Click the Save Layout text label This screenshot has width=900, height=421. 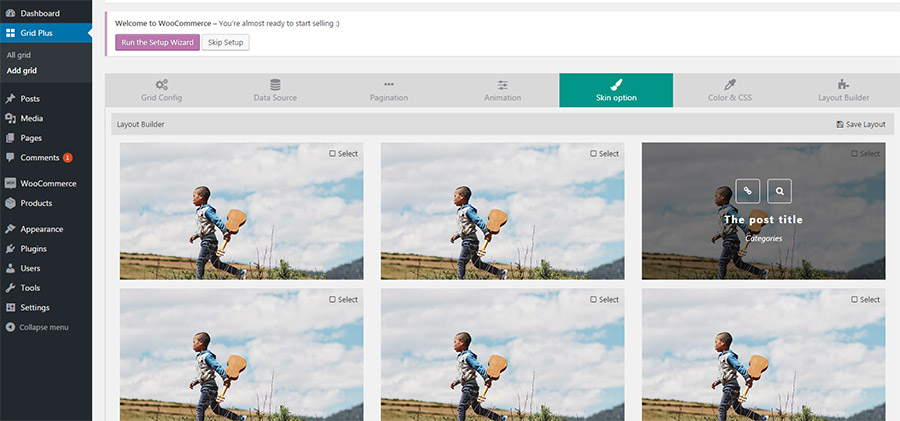(x=866, y=124)
